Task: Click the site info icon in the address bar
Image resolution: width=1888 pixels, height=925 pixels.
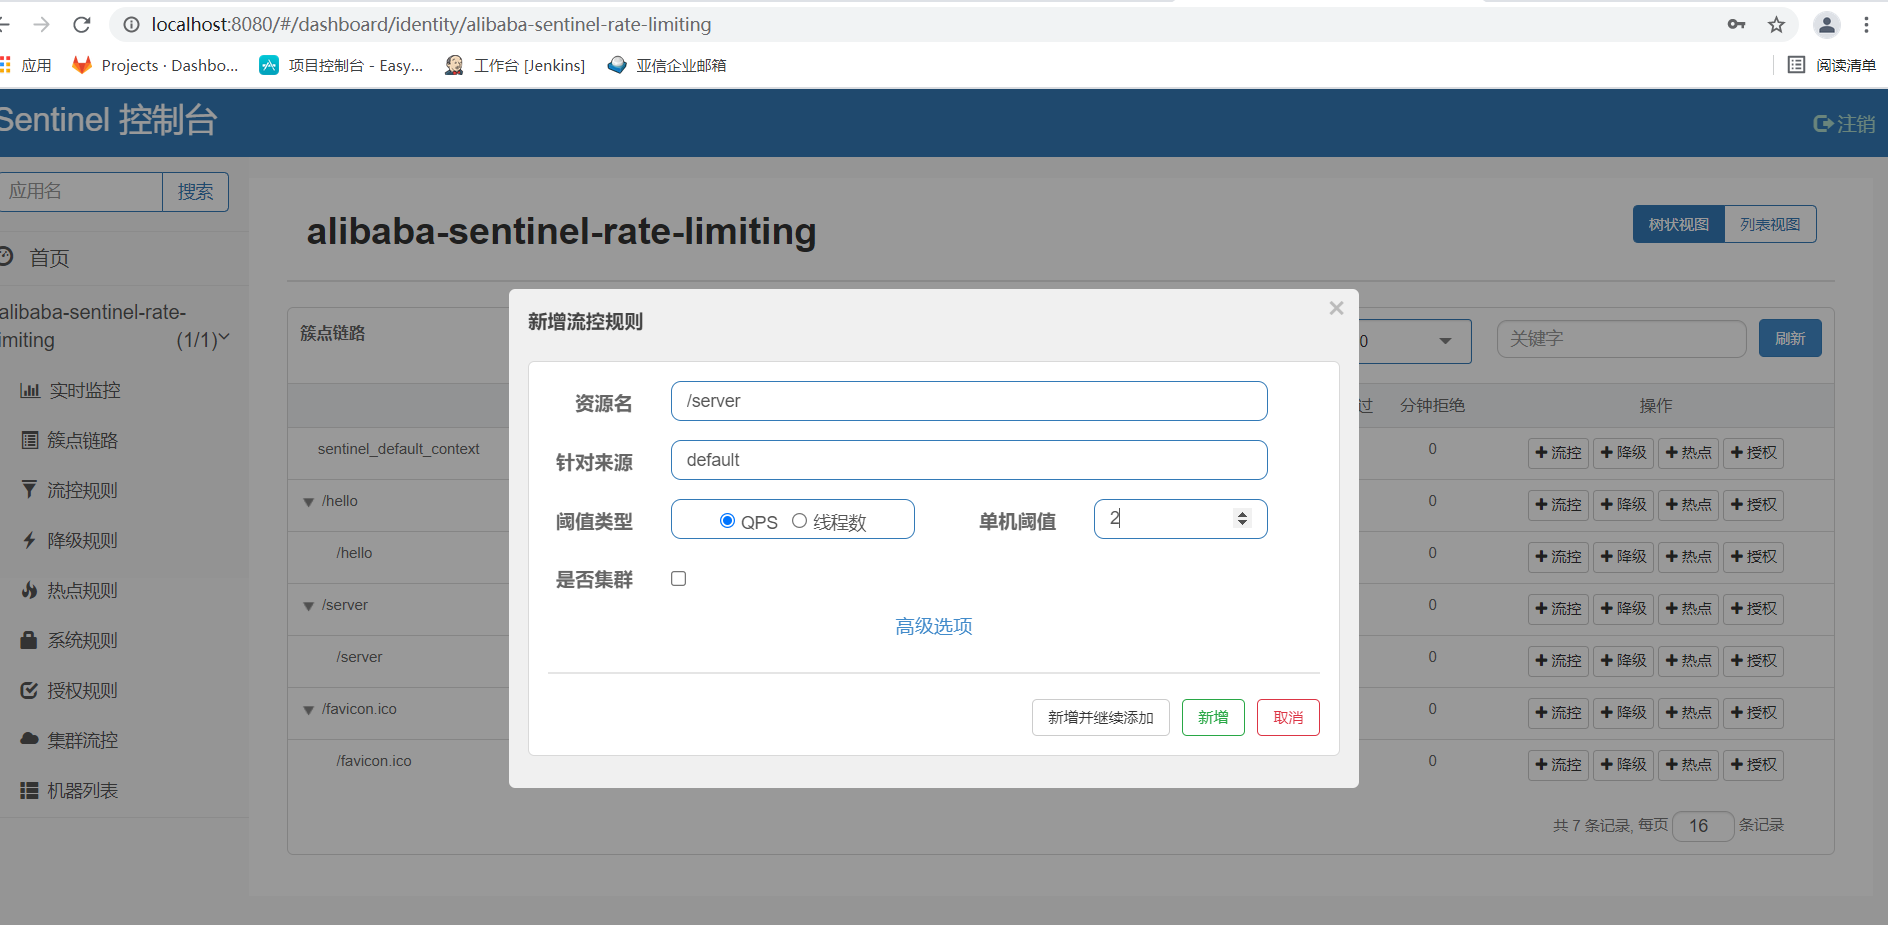Action: coord(131,24)
